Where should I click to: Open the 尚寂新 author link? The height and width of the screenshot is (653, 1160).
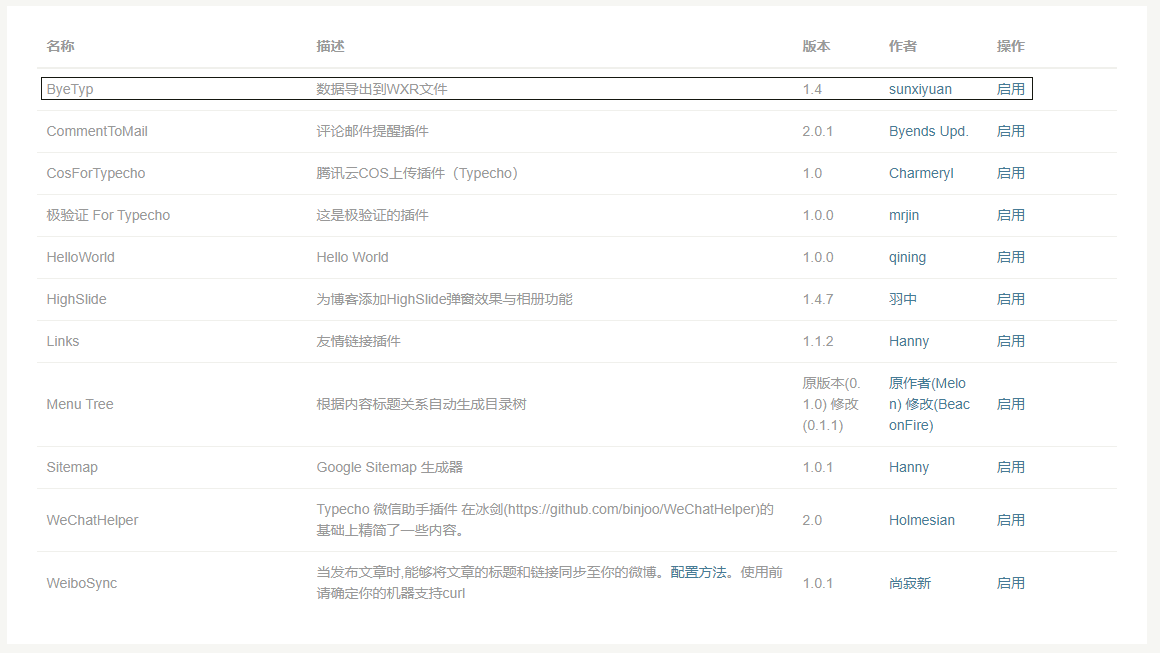(909, 583)
